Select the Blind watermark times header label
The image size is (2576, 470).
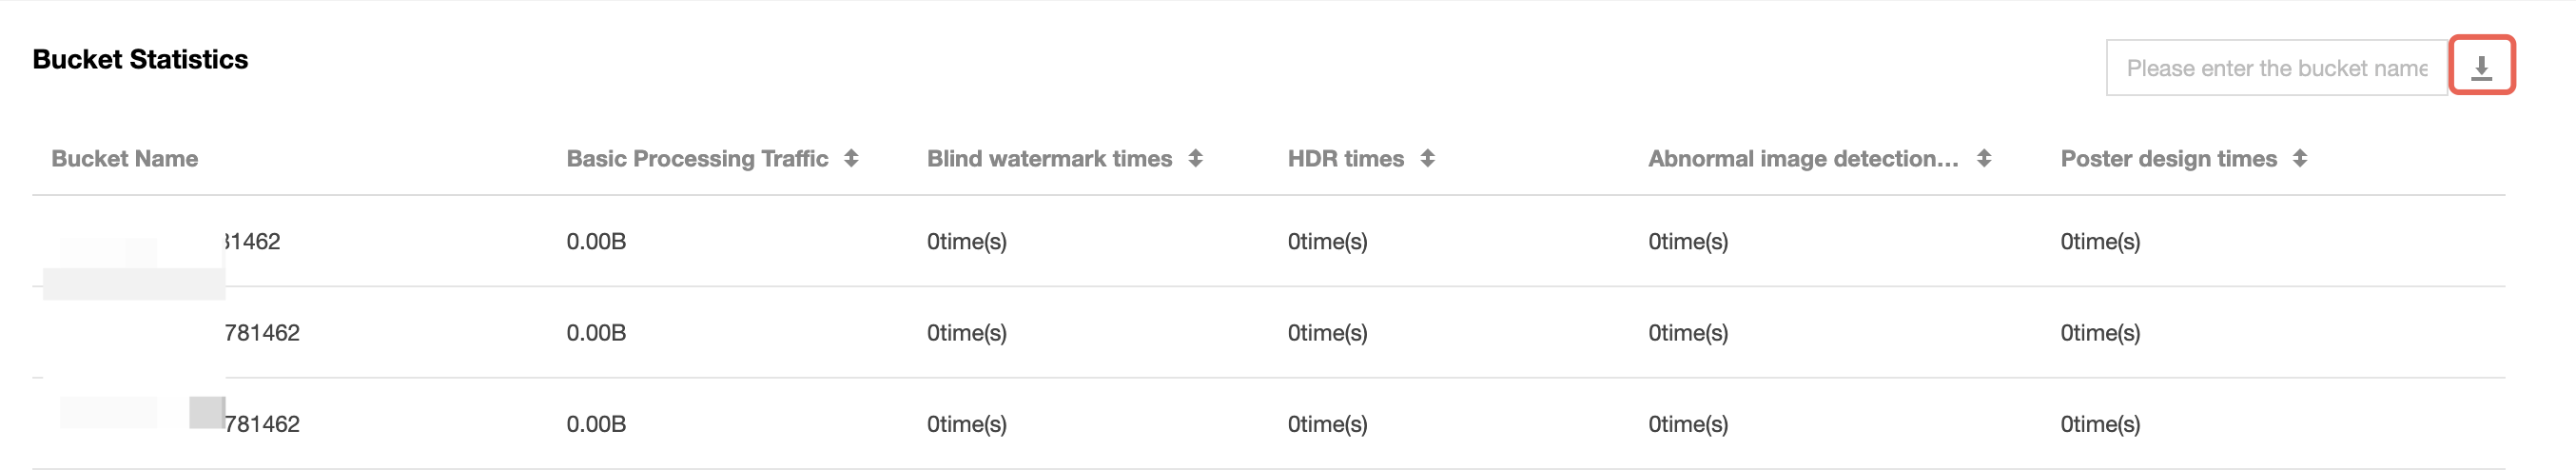(1049, 158)
